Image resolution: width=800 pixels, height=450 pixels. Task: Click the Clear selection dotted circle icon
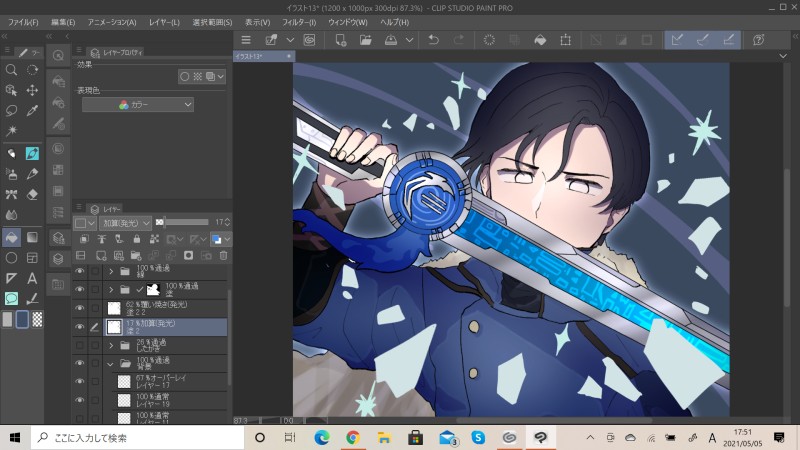pyautogui.click(x=489, y=40)
